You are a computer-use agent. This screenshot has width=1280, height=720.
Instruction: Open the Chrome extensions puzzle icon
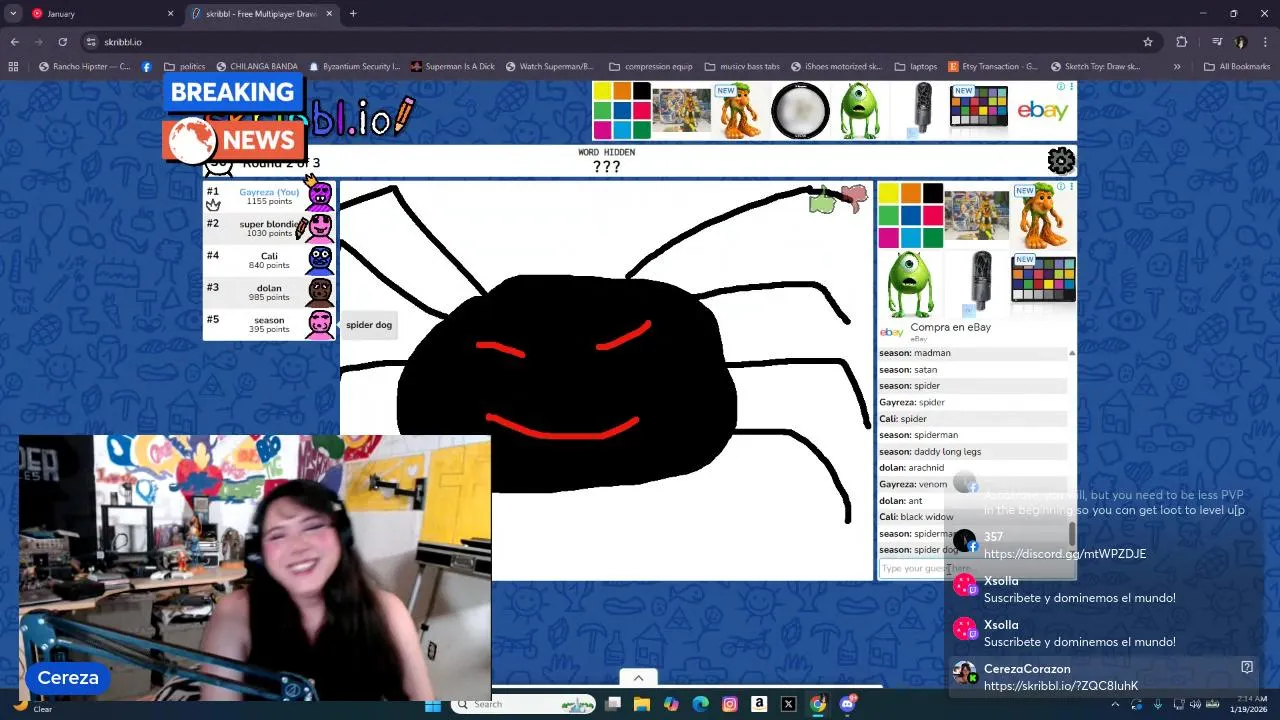[1181, 42]
